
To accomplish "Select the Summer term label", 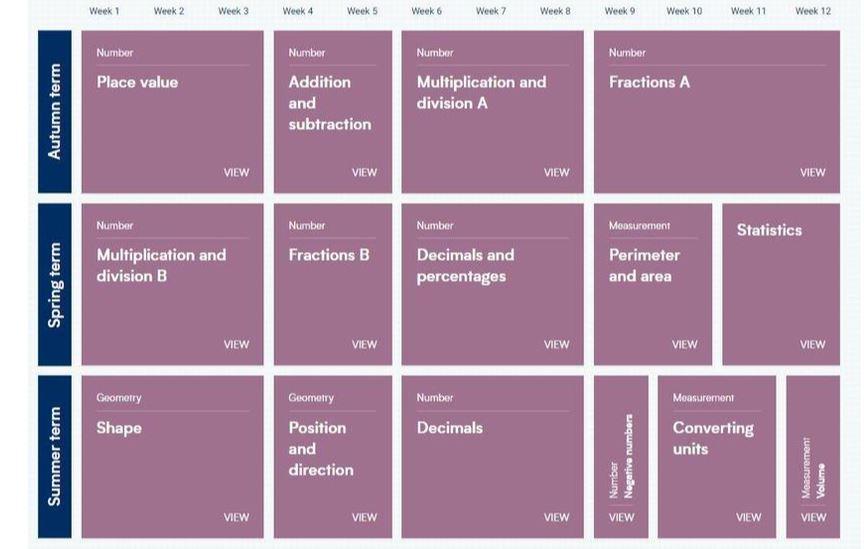I will pos(55,456).
